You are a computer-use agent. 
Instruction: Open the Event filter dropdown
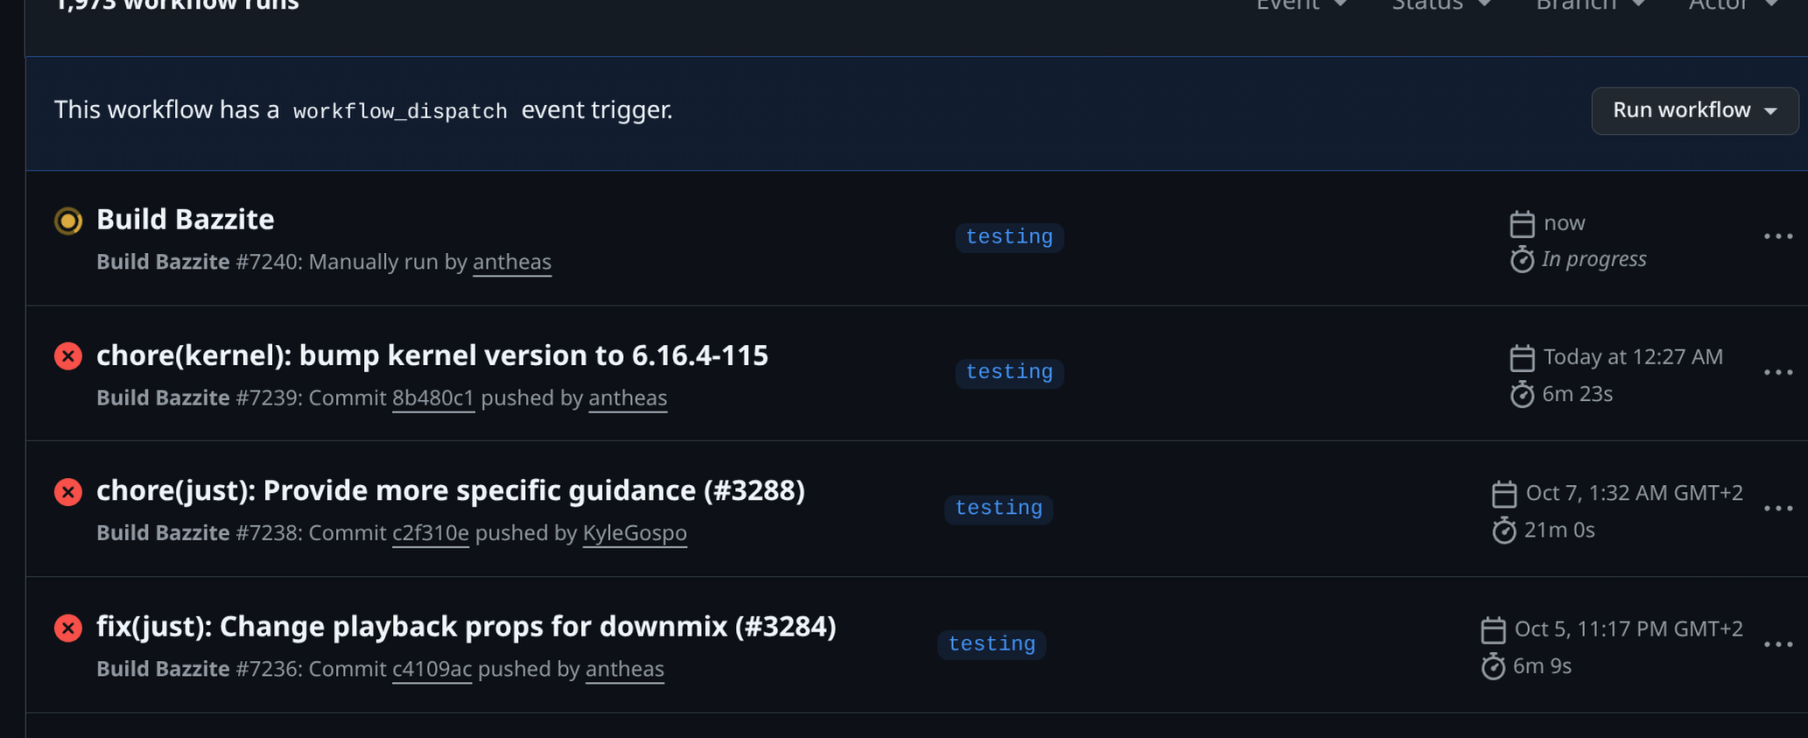pyautogui.click(x=1301, y=6)
